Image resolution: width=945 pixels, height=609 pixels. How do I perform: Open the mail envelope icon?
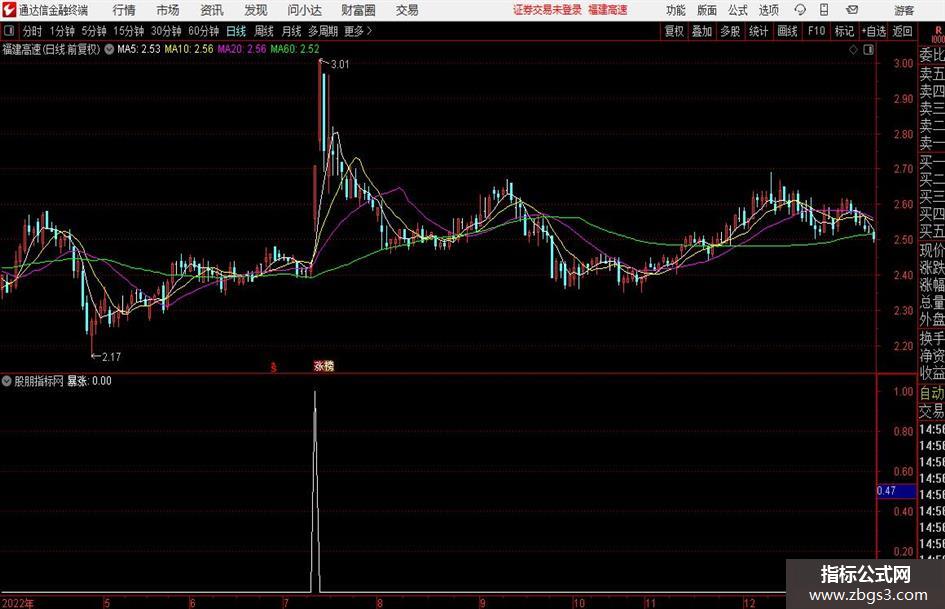[852, 10]
